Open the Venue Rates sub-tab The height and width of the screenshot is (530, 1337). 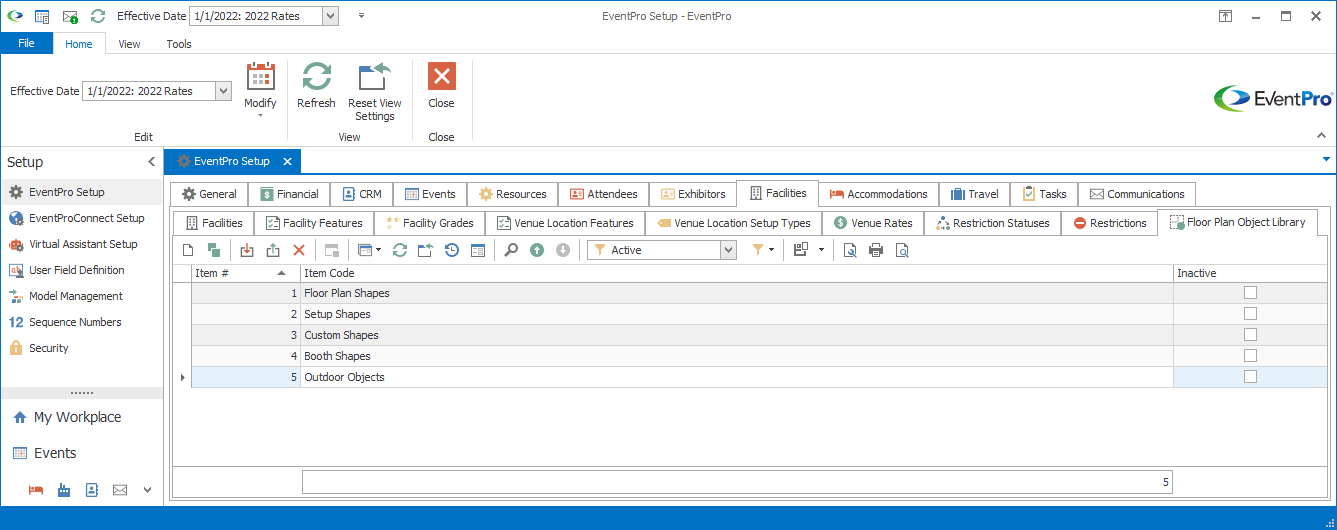872,223
